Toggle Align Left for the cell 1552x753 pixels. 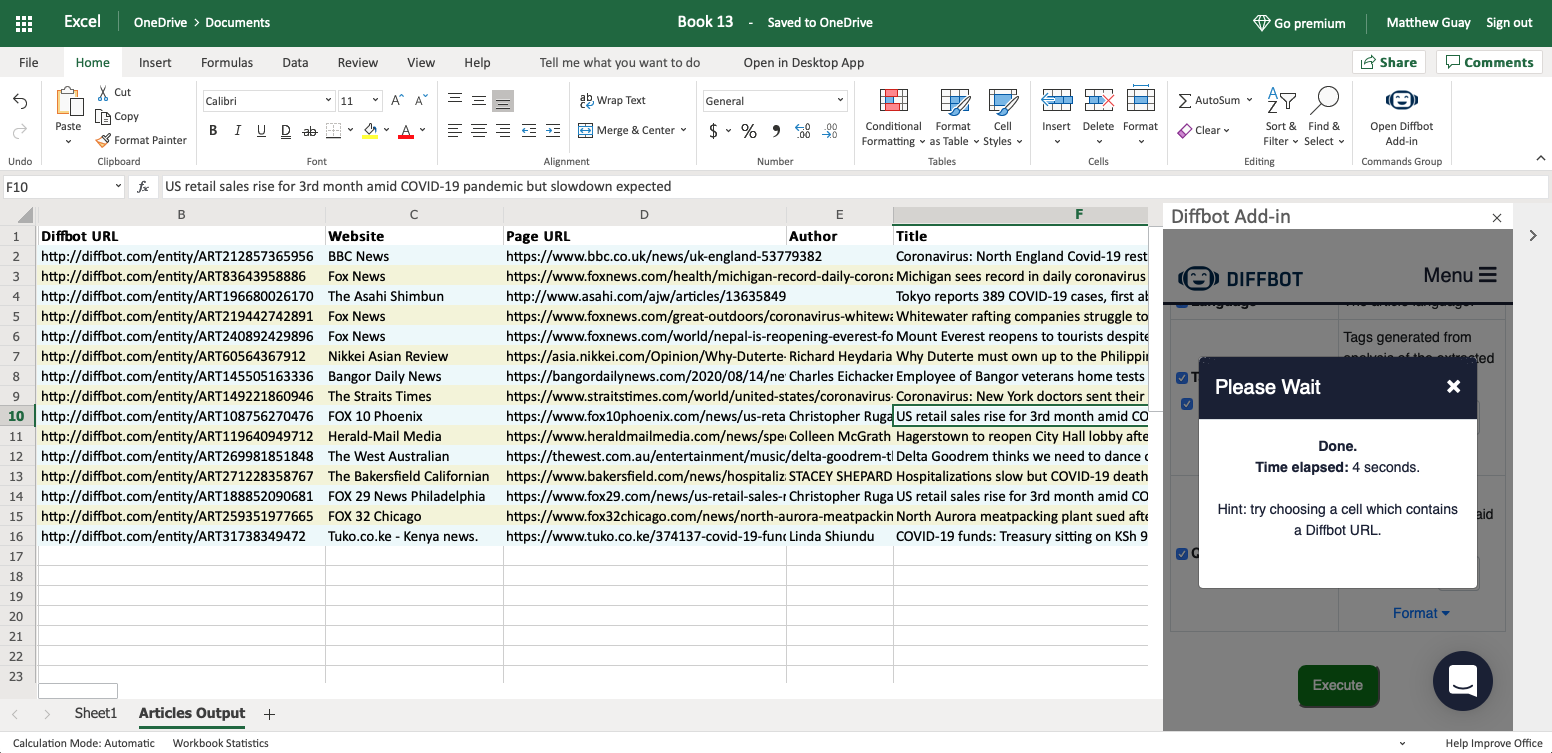pos(455,130)
